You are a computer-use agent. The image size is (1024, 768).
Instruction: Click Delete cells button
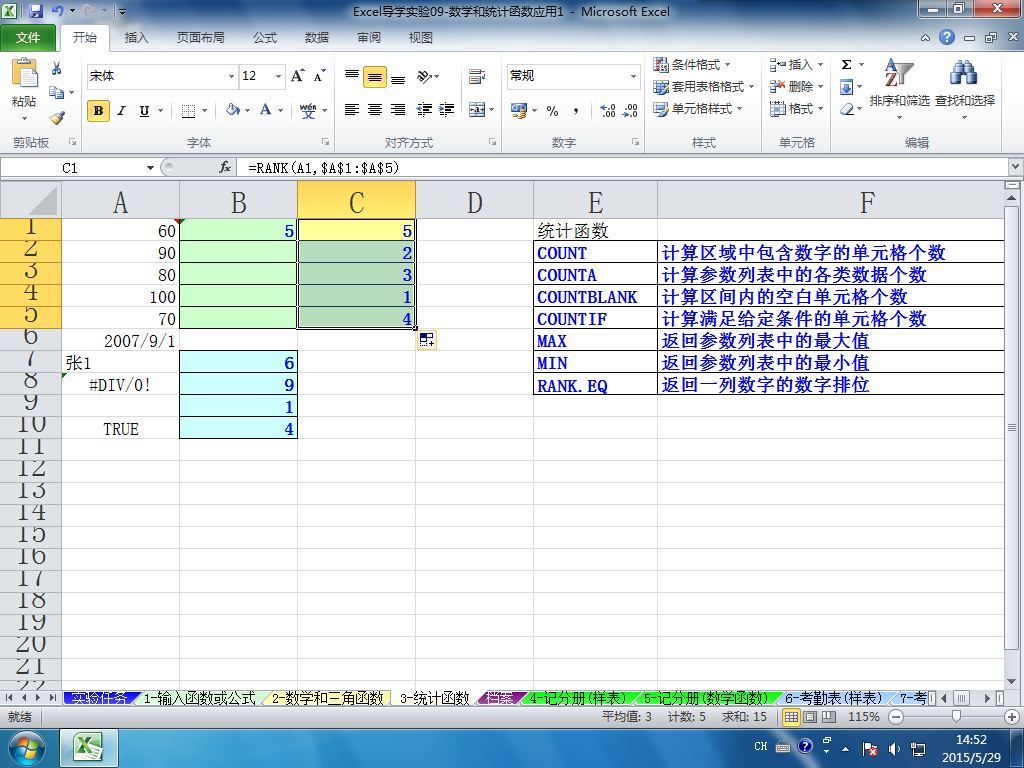[x=796, y=87]
